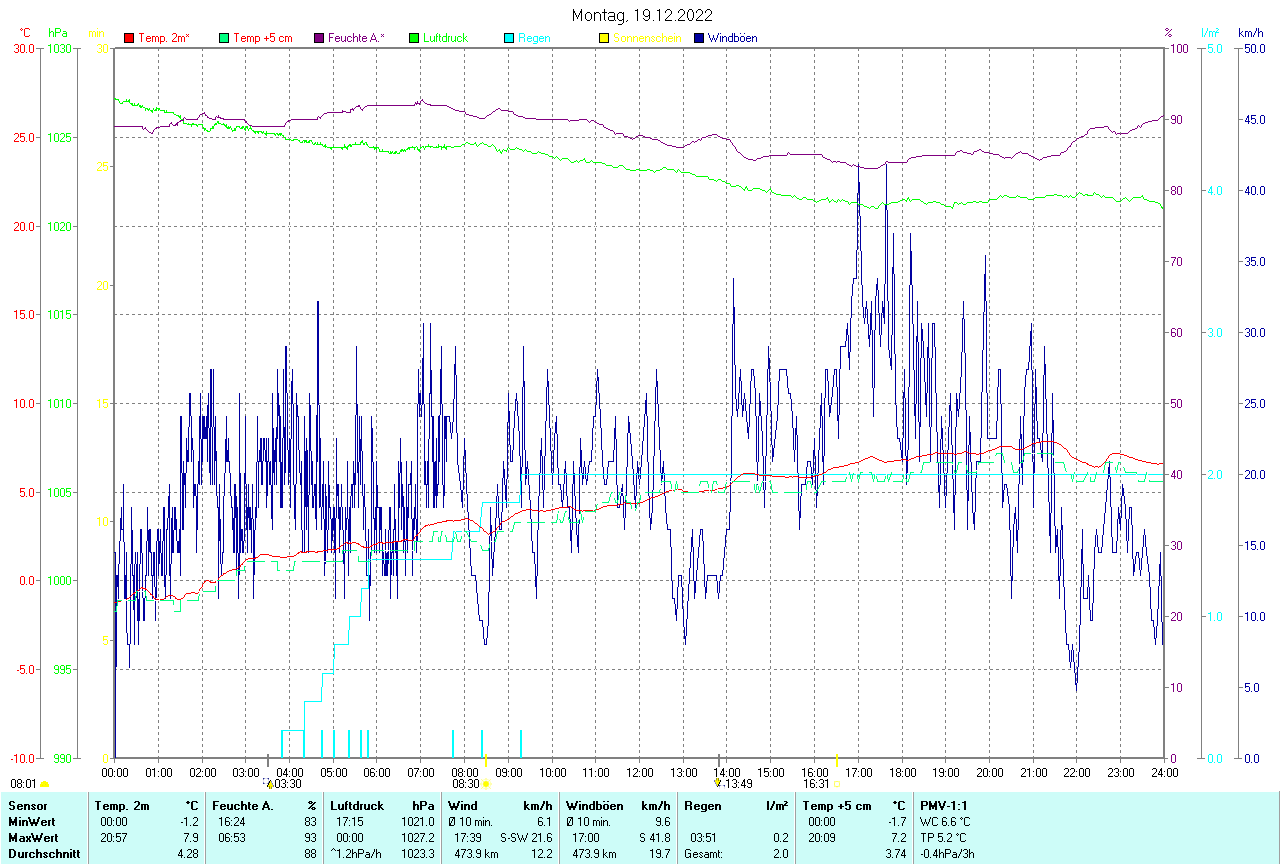
Task: Click the sunrise marker icon at 08:30
Action: (486, 784)
